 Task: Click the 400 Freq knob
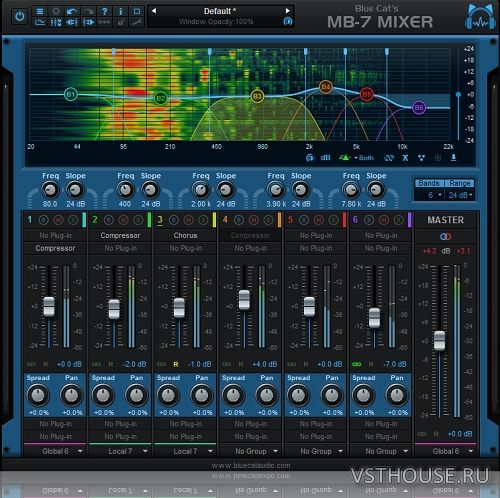point(125,190)
